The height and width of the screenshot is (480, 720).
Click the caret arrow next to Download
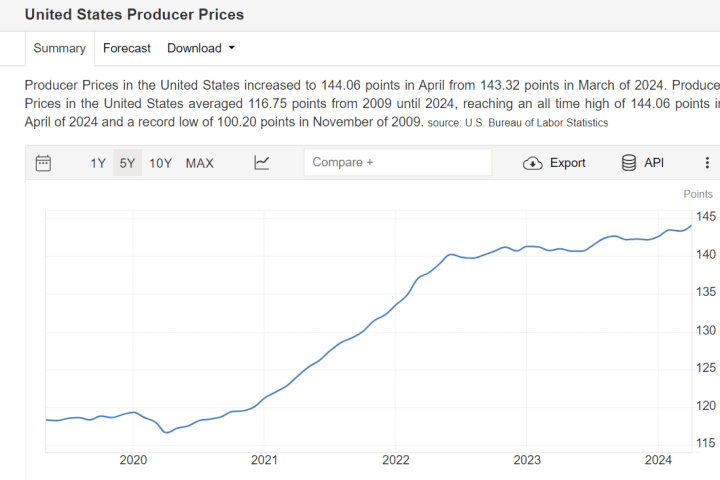[x=232, y=48]
